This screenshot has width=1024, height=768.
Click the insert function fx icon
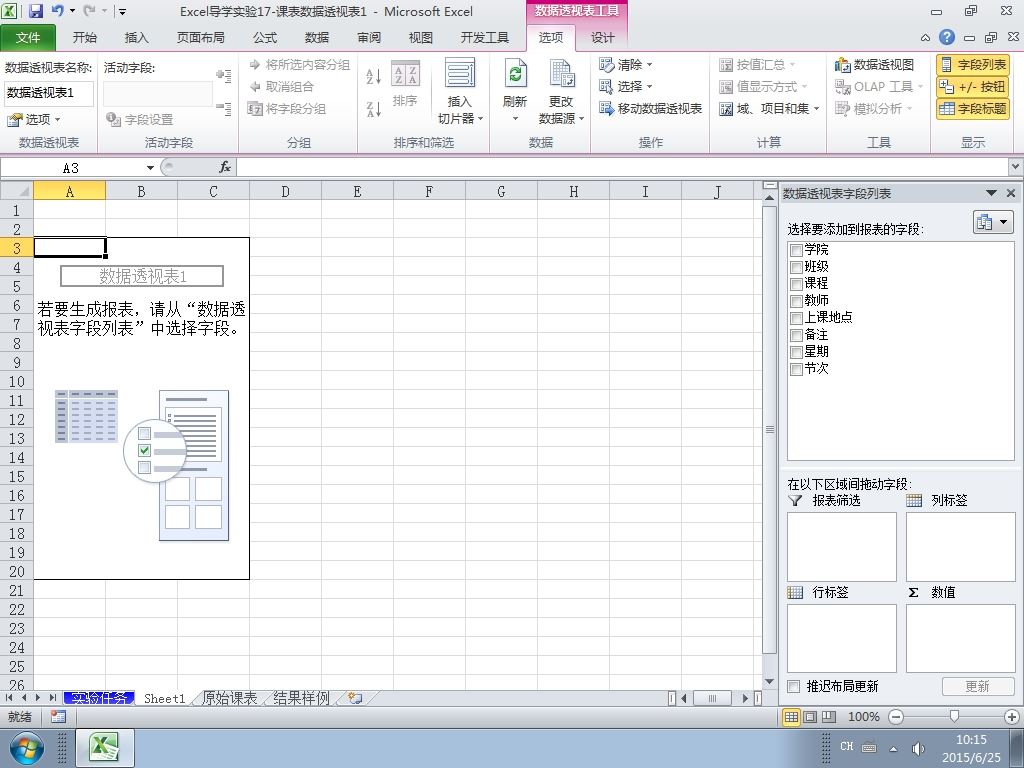[x=225, y=167]
